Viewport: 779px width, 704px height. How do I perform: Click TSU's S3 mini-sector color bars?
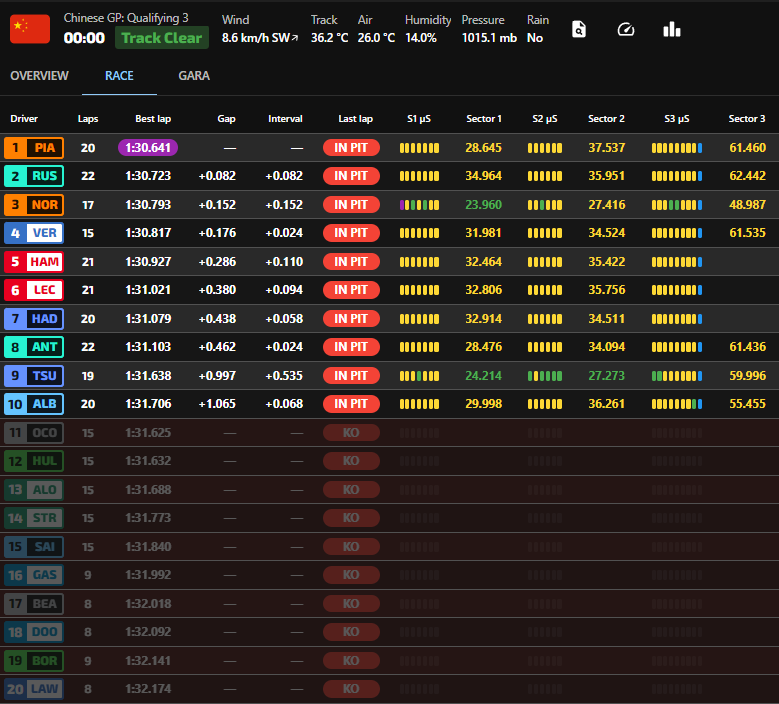coord(677,376)
